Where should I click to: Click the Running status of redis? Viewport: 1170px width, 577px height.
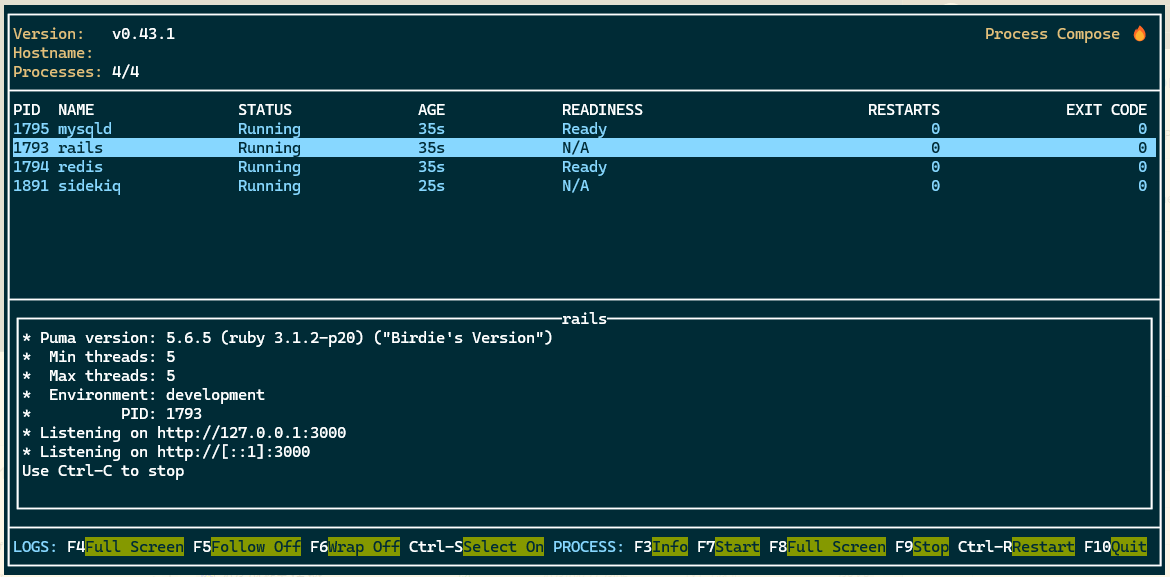coord(269,166)
